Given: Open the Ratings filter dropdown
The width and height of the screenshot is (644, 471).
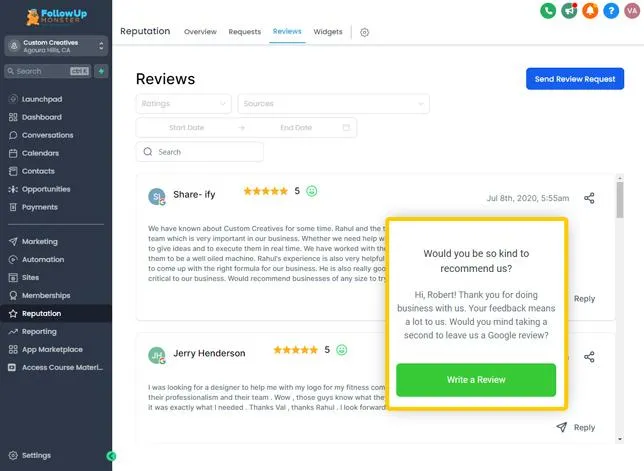Looking at the screenshot, I should click(x=184, y=103).
